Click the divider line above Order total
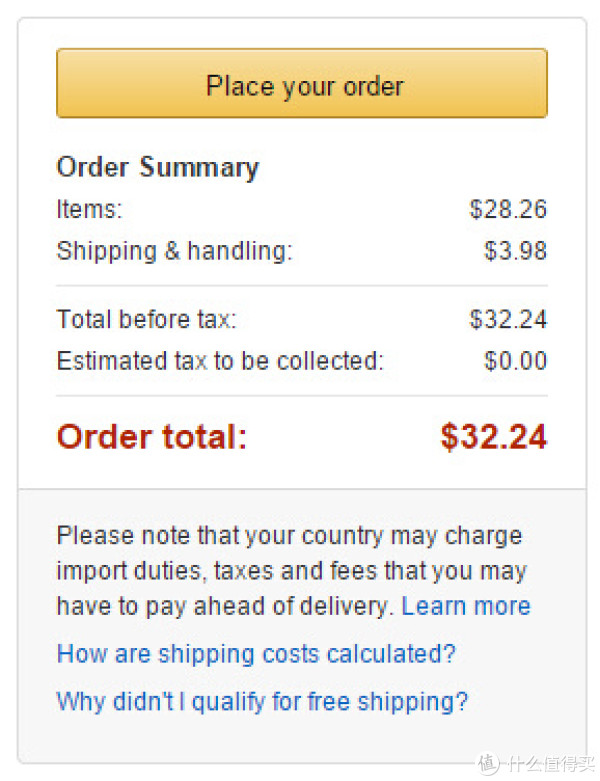600x781 pixels. pos(302,396)
